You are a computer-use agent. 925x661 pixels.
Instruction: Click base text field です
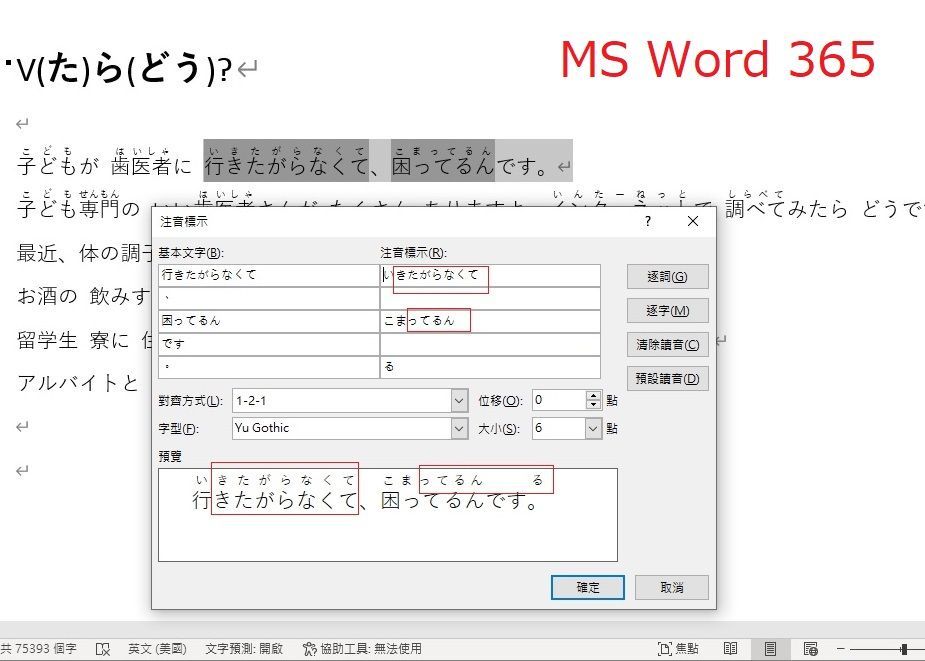coord(268,344)
